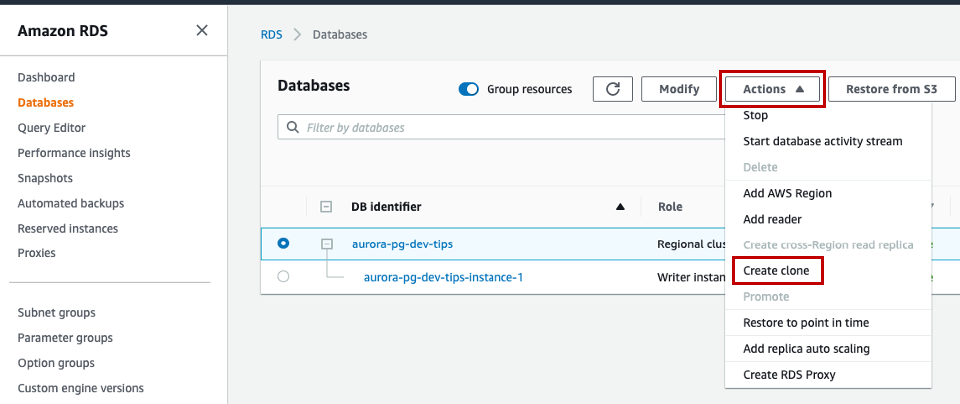This screenshot has height=404, width=960.
Task: Open the aurora-pg-dev-tips-instance-1 link
Action: (x=443, y=277)
